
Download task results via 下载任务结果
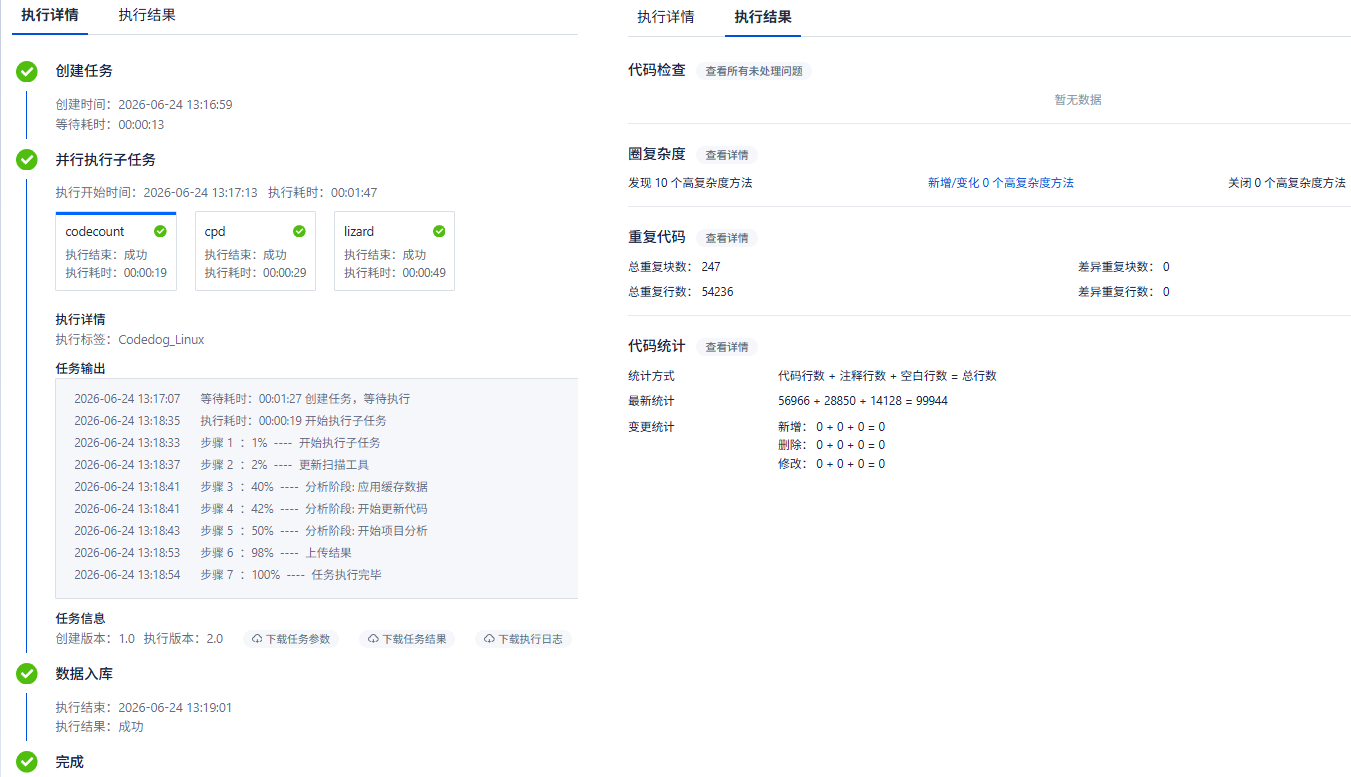407,639
